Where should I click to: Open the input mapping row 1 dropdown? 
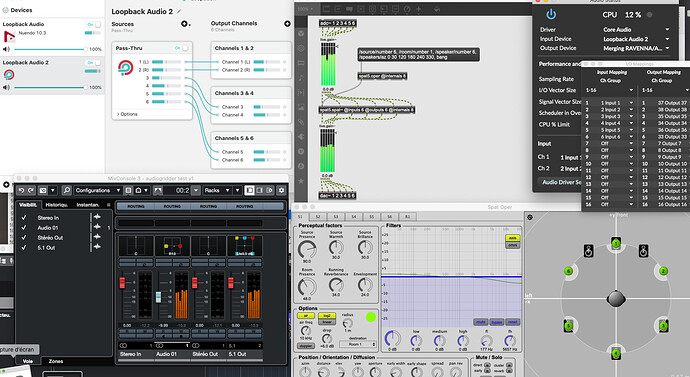(616, 103)
